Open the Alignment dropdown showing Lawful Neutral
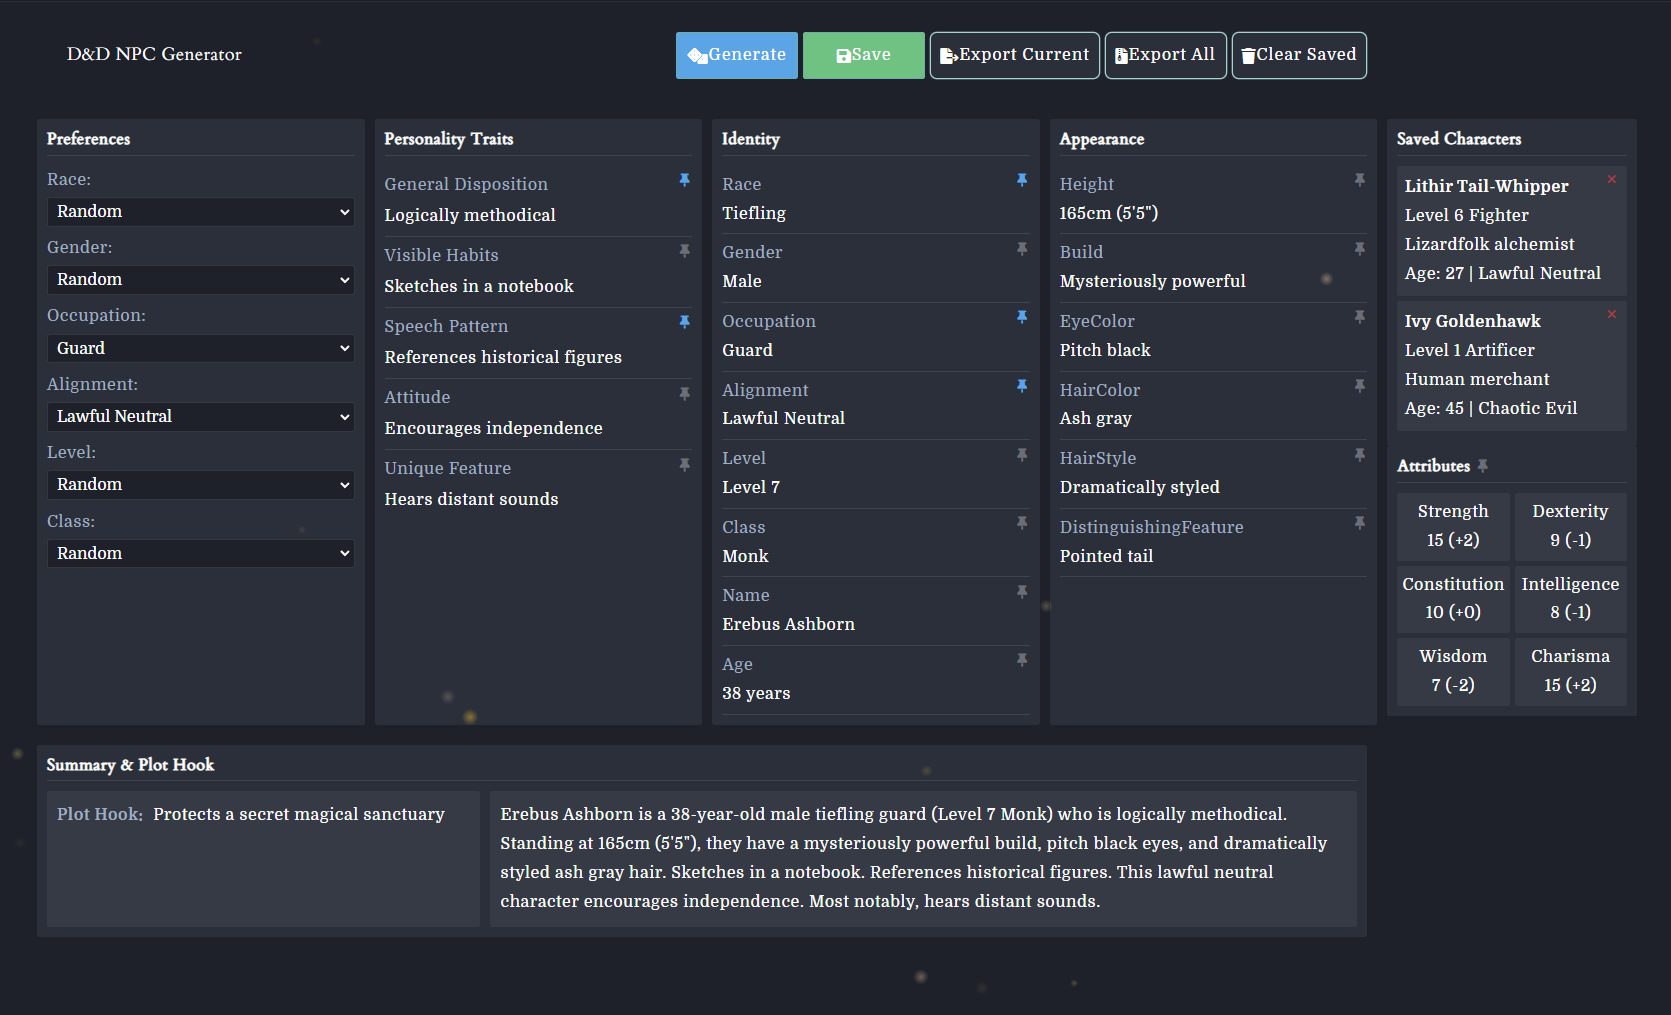 201,417
